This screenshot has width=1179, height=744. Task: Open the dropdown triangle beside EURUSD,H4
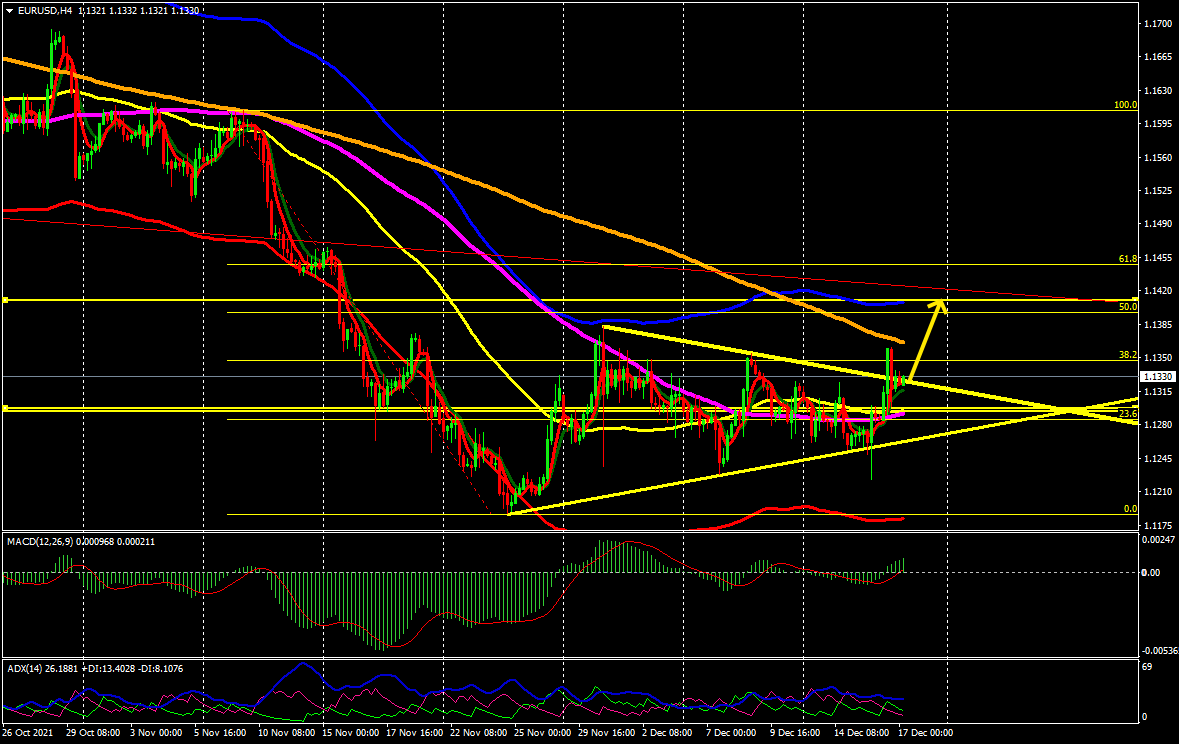8,10
